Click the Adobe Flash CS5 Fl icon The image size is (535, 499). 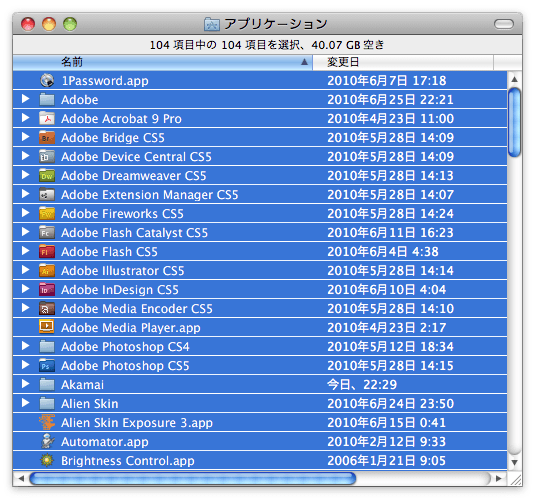pos(47,252)
